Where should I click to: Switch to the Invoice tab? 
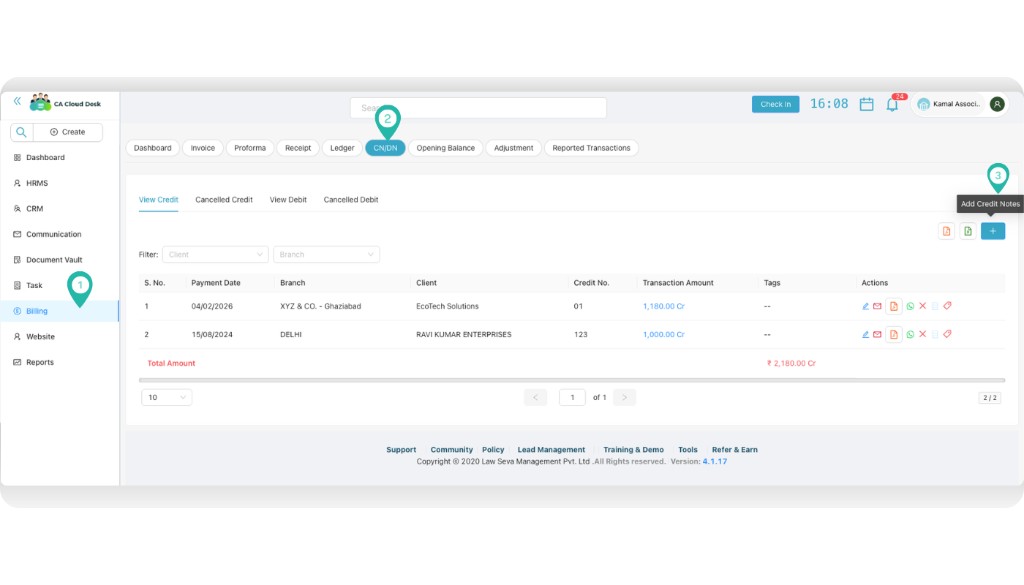click(x=202, y=147)
